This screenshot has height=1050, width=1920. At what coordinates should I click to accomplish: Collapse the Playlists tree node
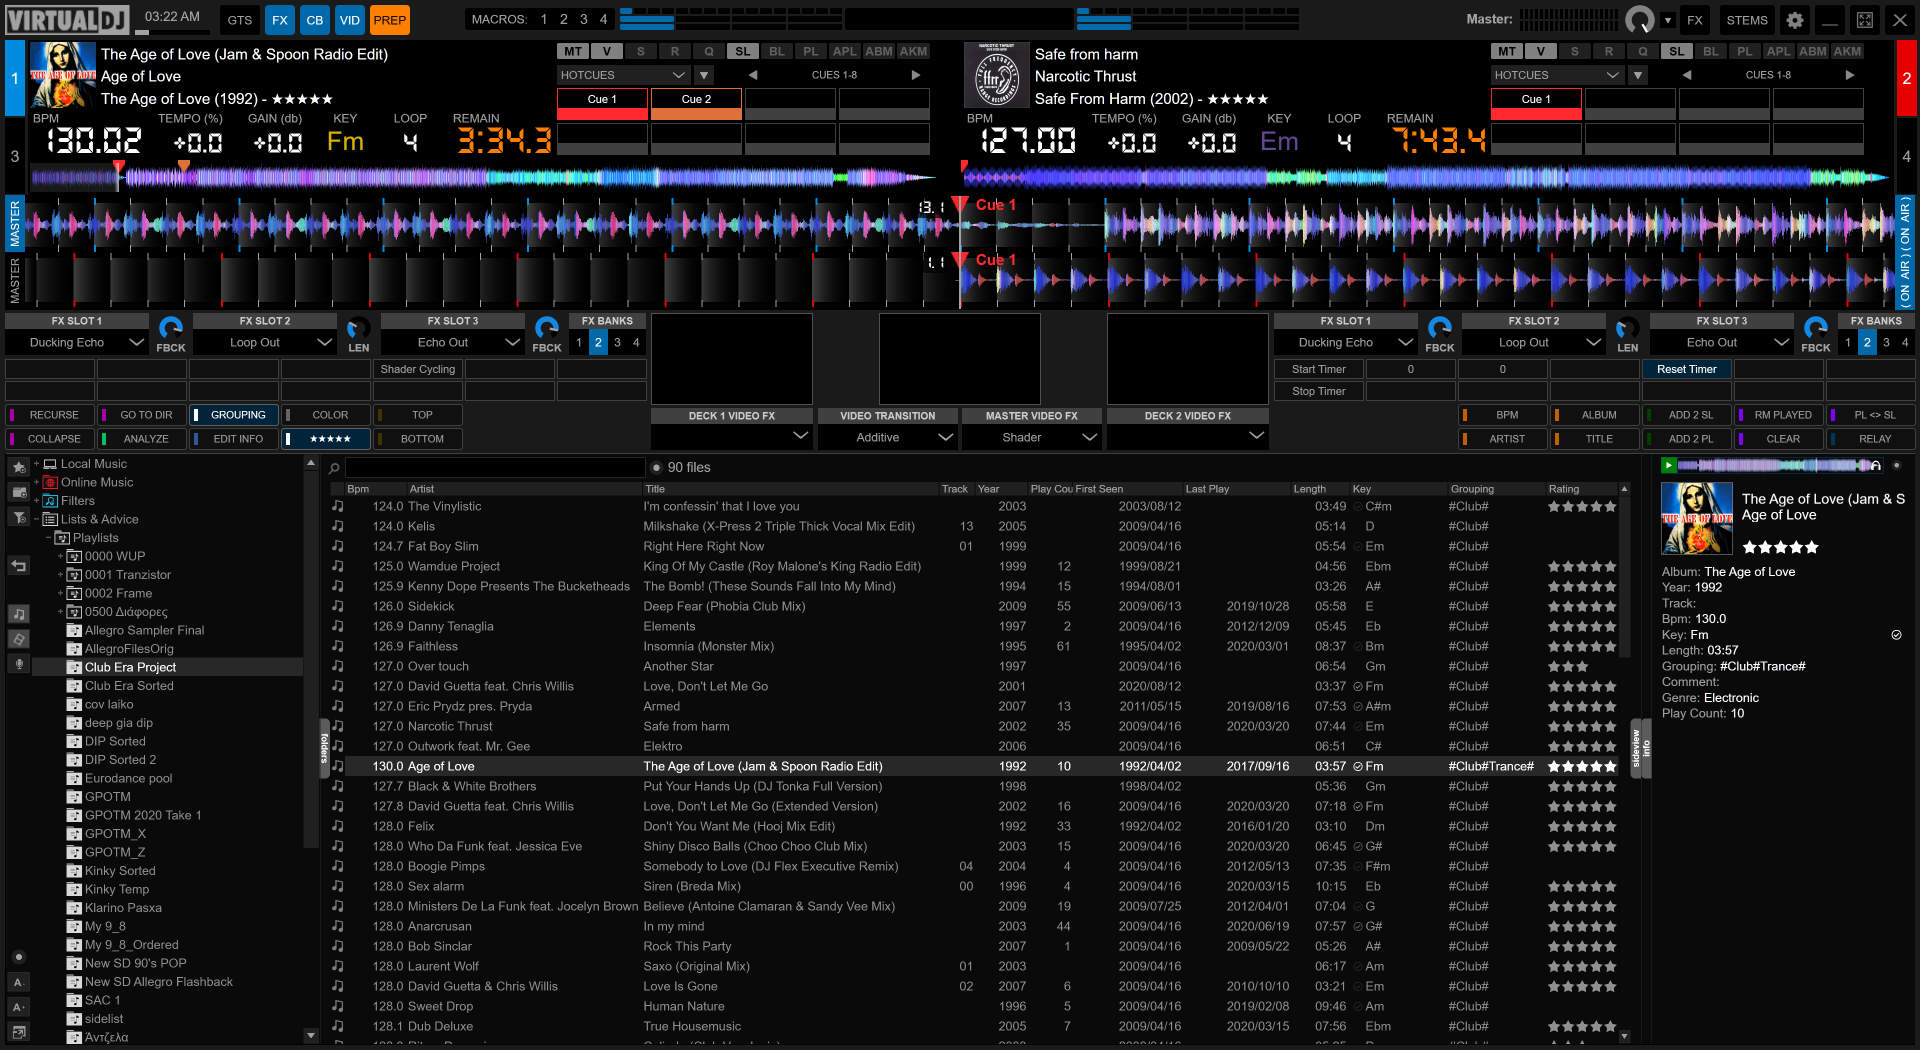48,538
